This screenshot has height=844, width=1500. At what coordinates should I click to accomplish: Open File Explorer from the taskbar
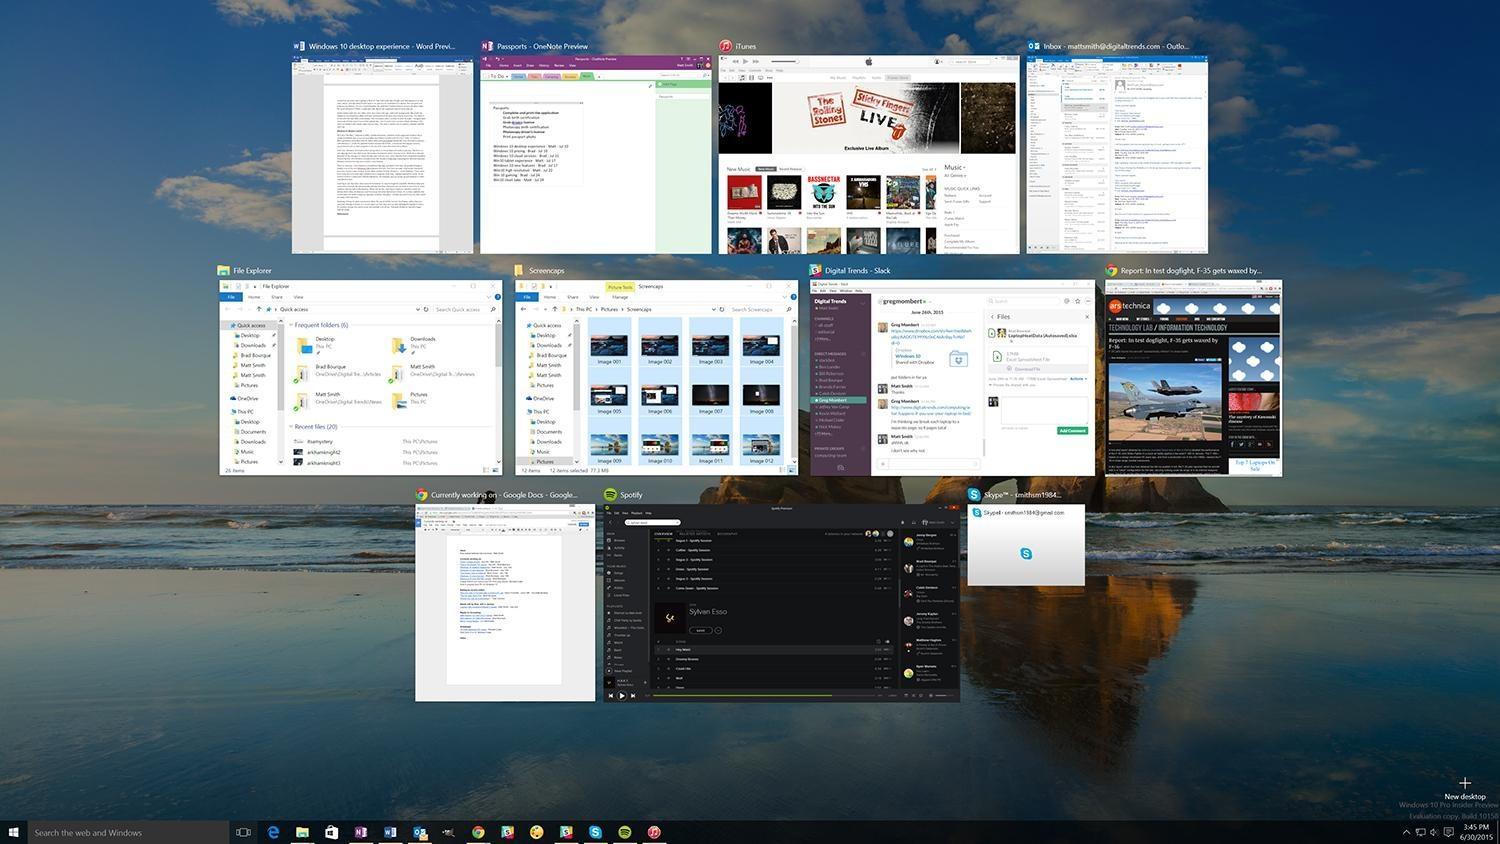(302, 832)
